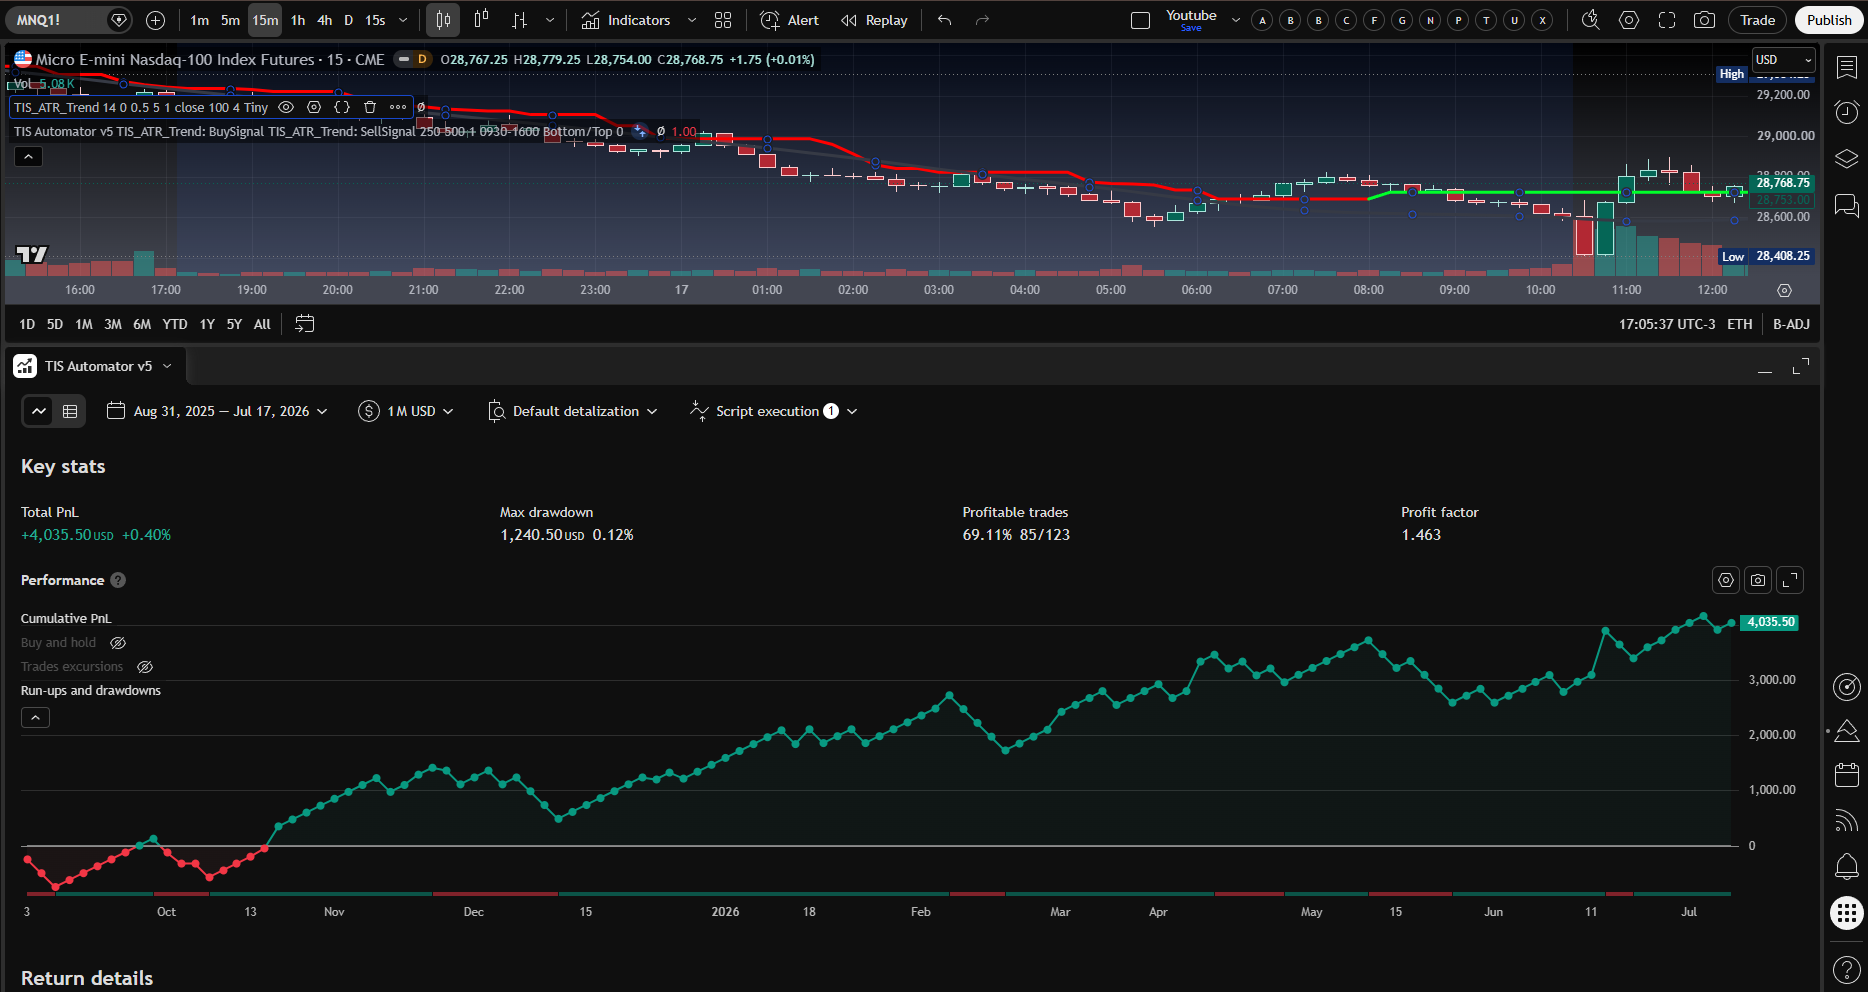Image resolution: width=1868 pixels, height=992 pixels.
Task: Select the 15s timeframe
Action: 375,20
